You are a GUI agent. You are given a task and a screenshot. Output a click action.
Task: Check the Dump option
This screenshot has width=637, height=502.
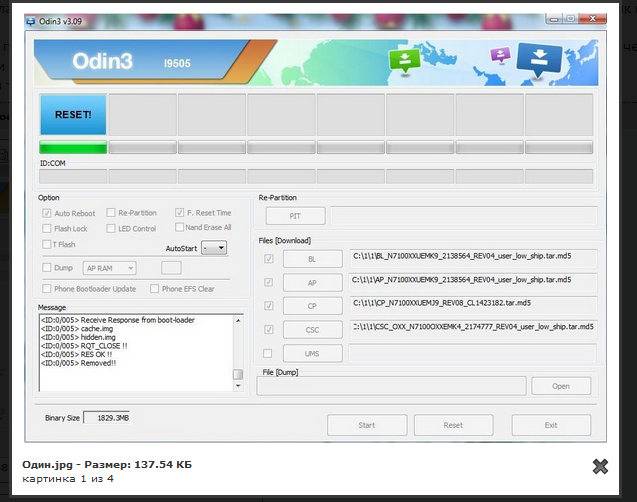click(47, 267)
